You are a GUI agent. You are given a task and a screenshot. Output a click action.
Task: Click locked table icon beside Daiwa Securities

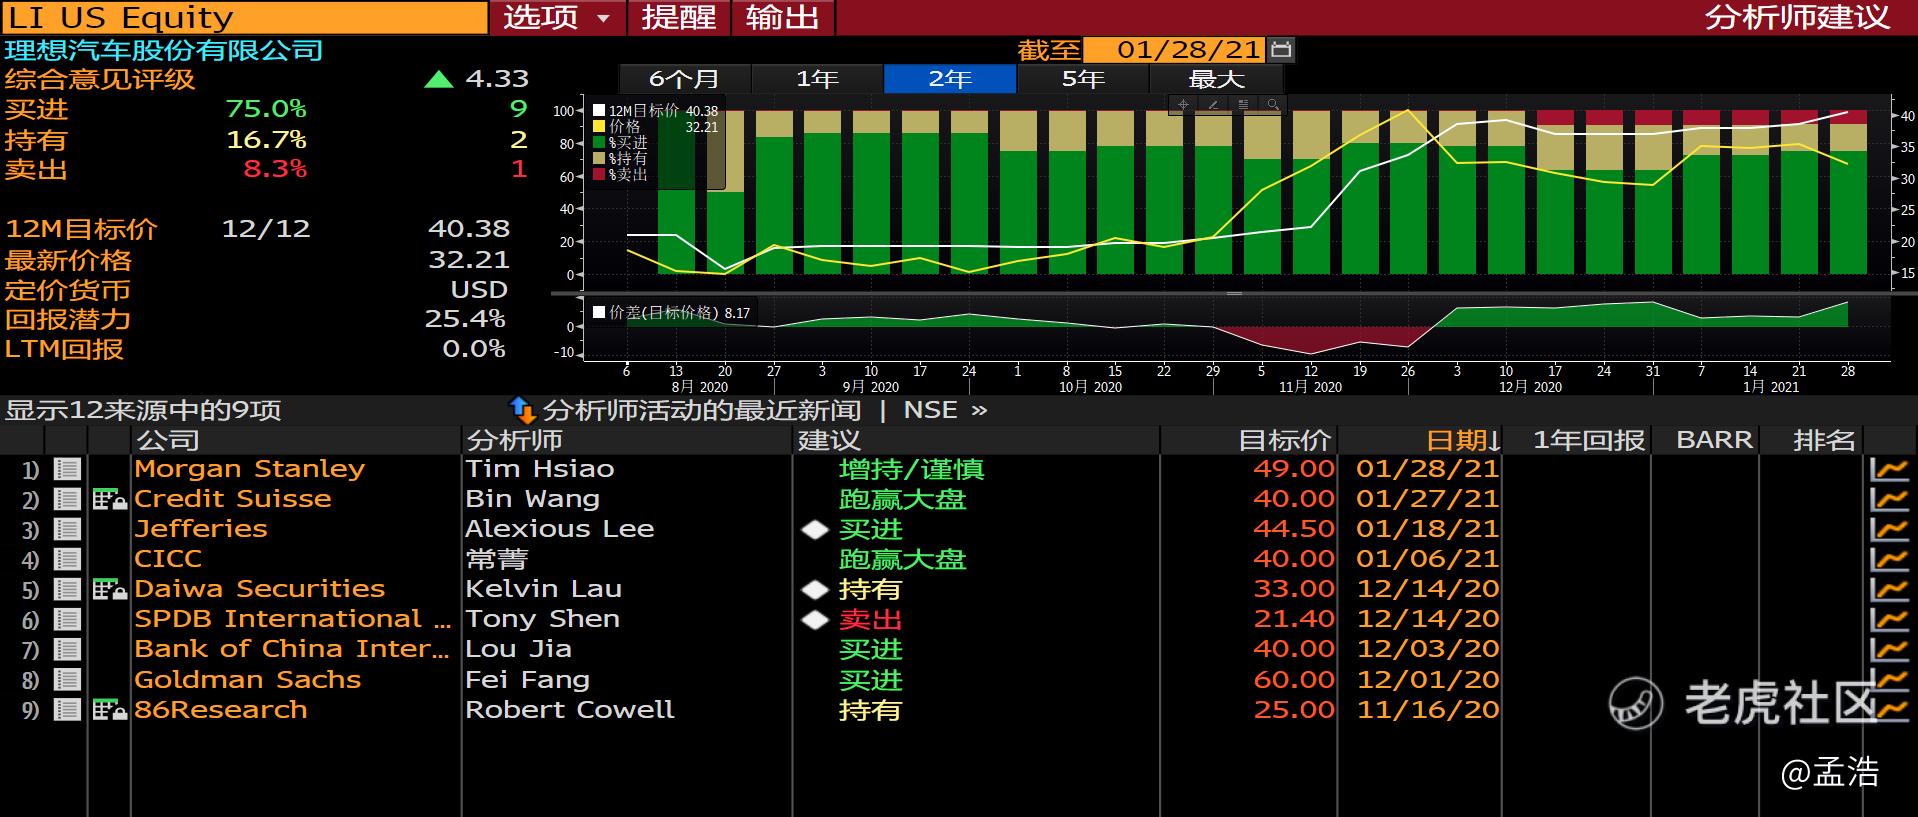pos(109,589)
